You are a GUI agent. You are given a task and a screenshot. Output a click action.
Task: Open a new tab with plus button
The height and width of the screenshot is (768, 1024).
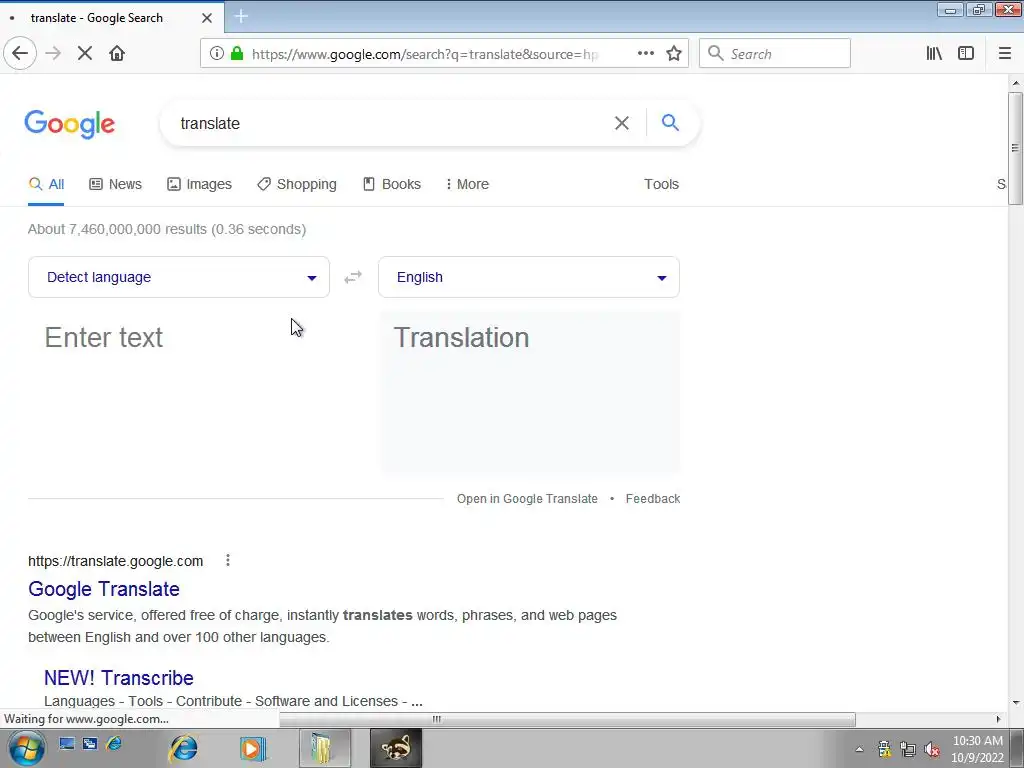241,17
